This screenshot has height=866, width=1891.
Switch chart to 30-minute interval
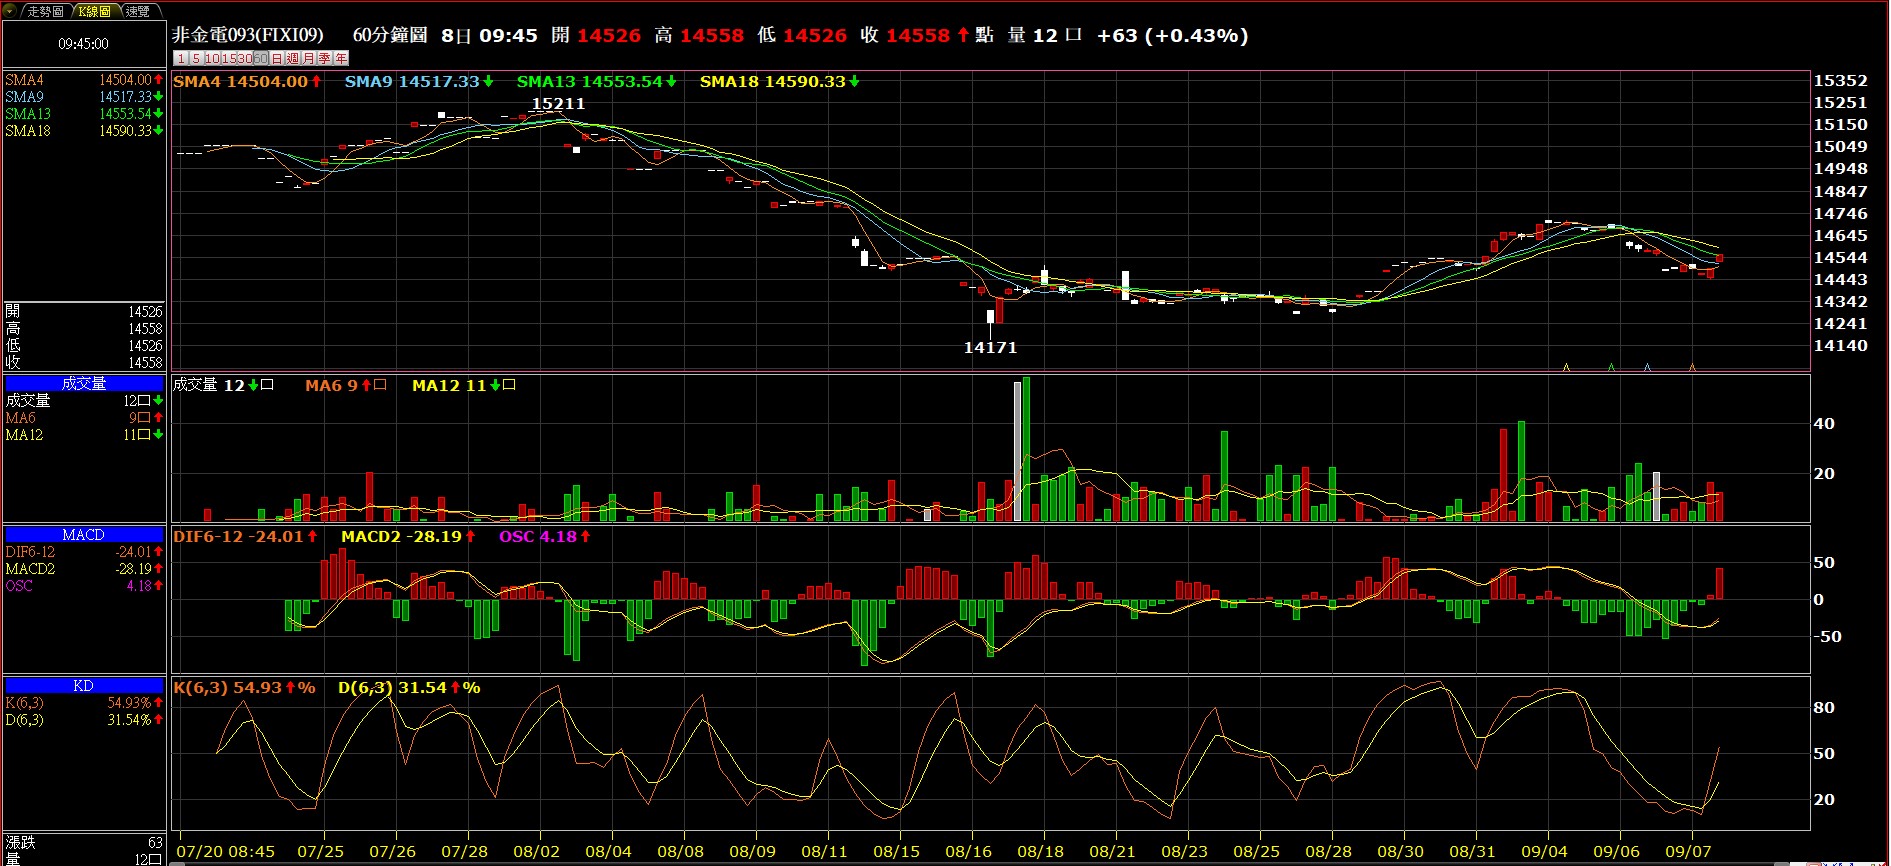point(244,58)
